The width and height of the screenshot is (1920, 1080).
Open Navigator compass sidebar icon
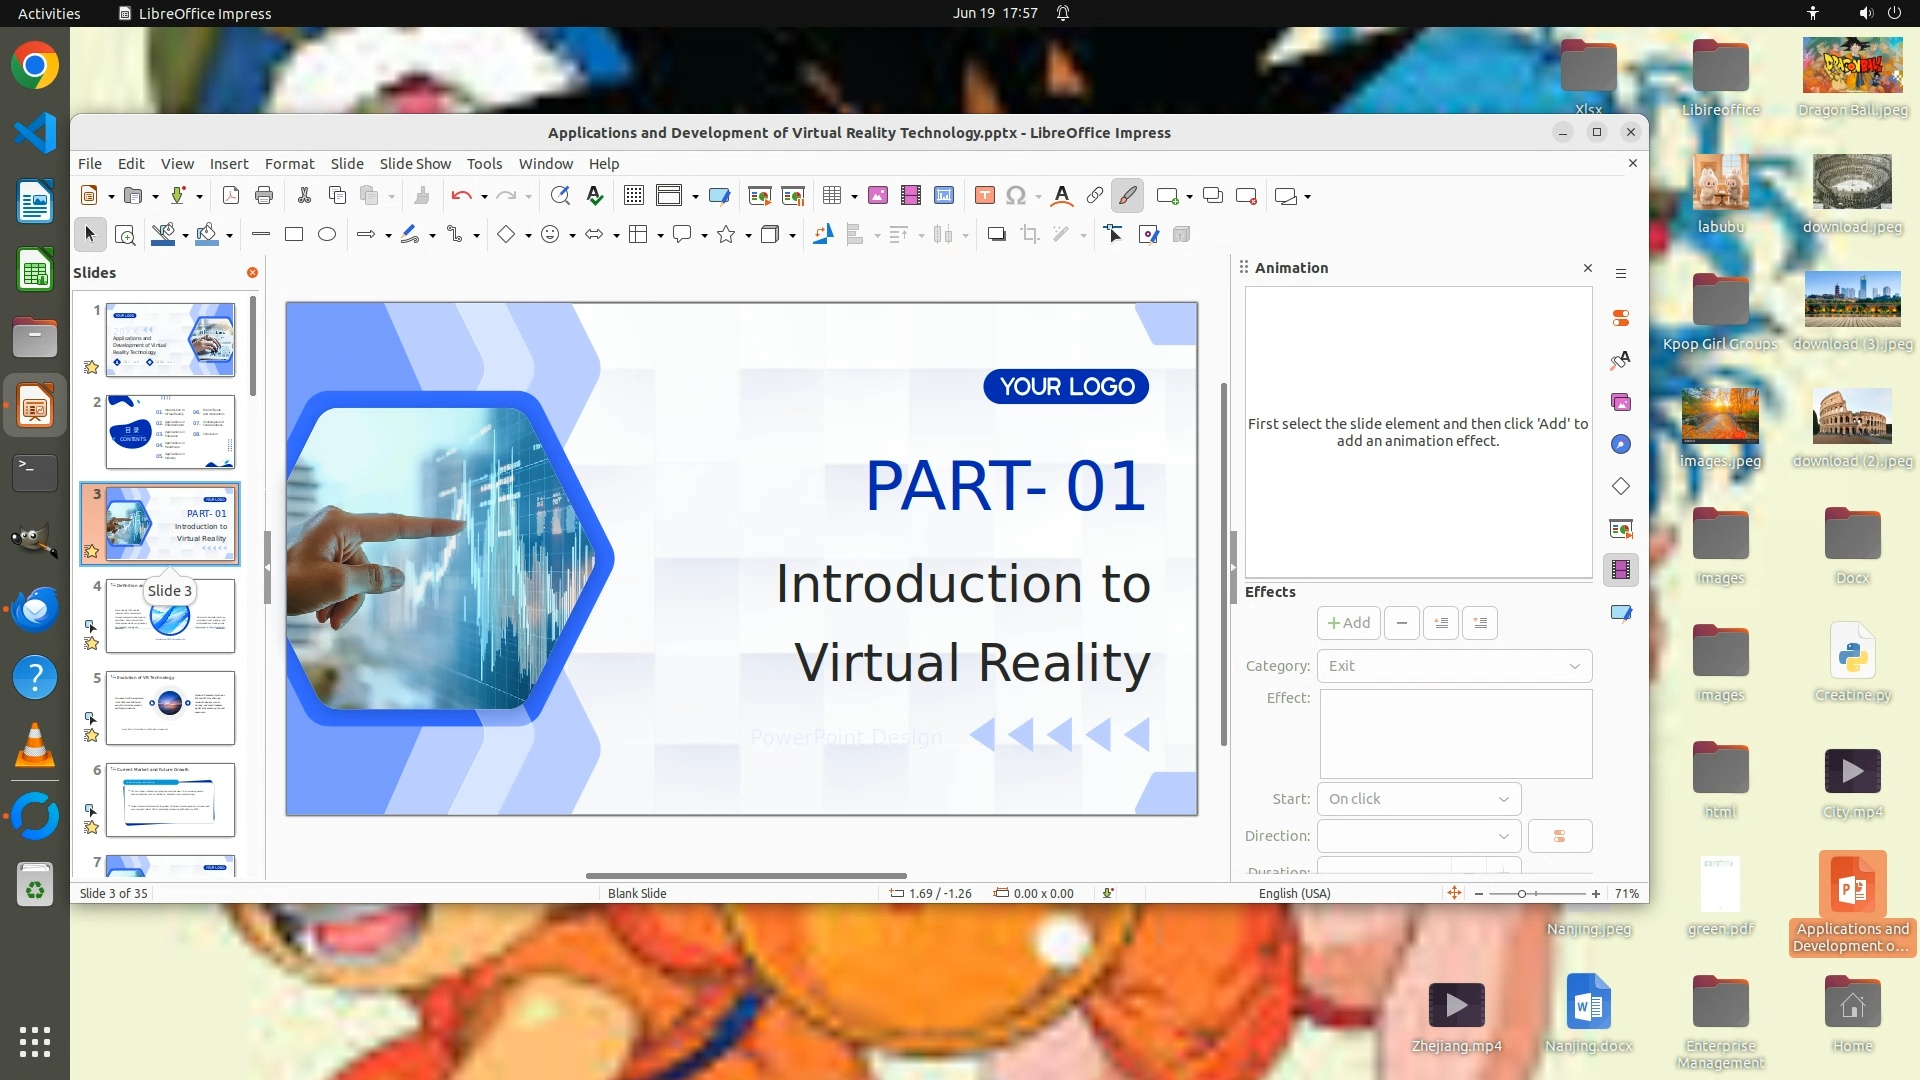click(1621, 444)
